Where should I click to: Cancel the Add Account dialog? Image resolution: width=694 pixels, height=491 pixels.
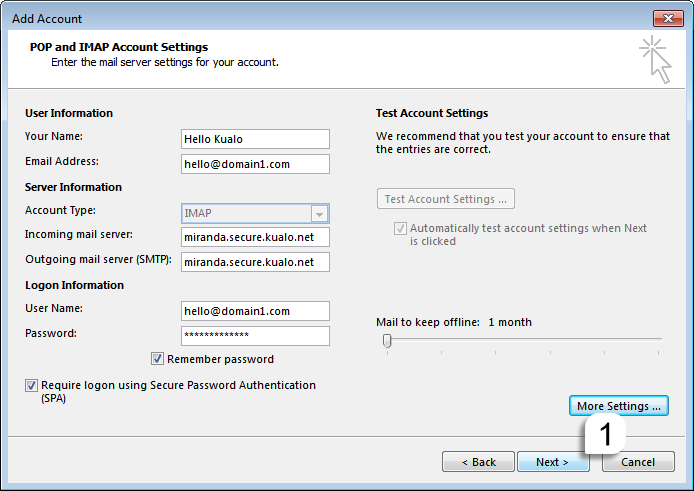[x=638, y=462]
